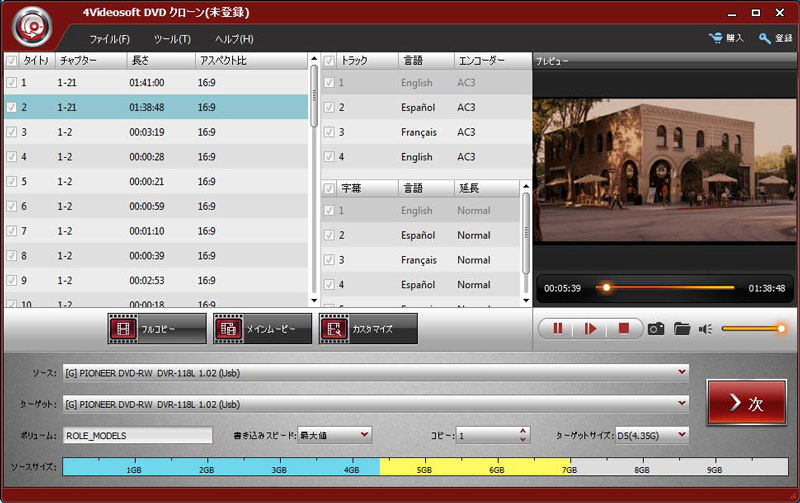Select the メインムービー mode button
Screen dimensions: 800x503
click(x=261, y=328)
